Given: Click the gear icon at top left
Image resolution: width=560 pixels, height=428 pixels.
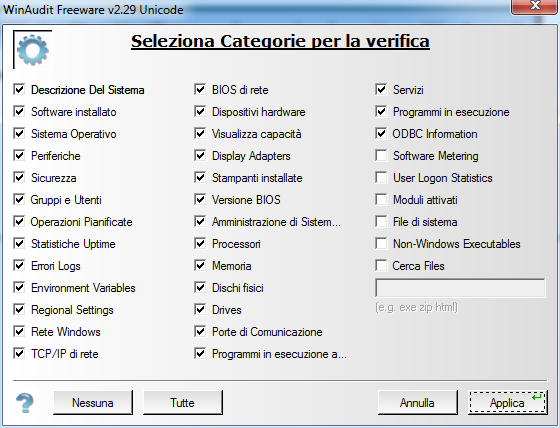Looking at the screenshot, I should [x=33, y=50].
